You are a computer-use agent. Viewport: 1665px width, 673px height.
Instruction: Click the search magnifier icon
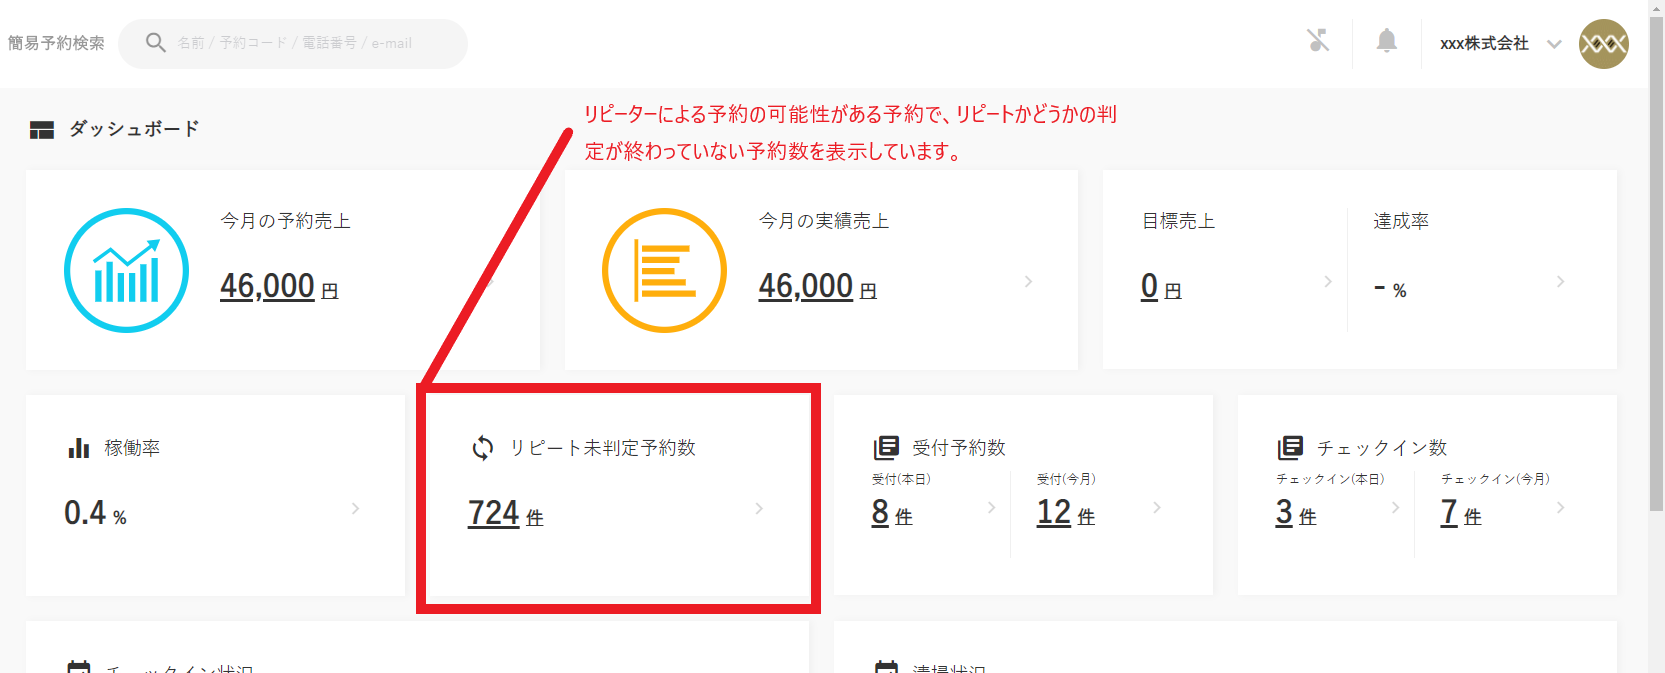[x=155, y=43]
